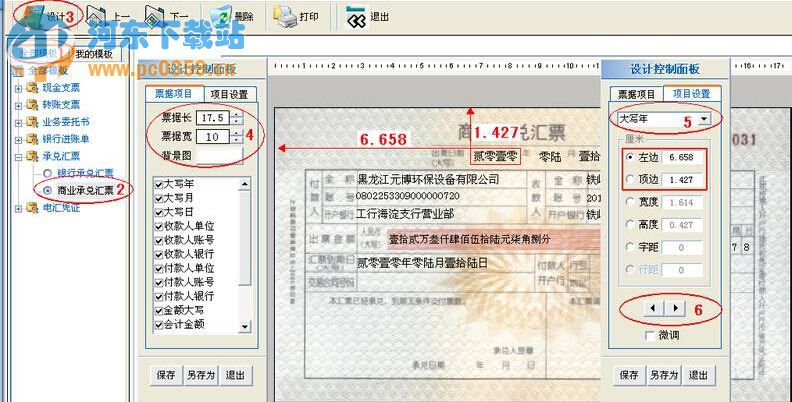The image size is (792, 402).
Task: Click 另存为 in right design panel
Action: (664, 375)
